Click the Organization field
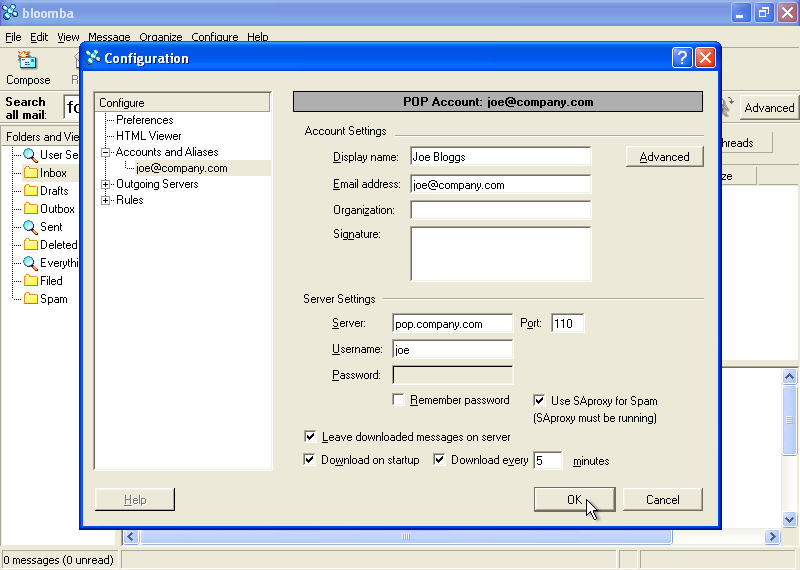Image resolution: width=800 pixels, height=570 pixels. pos(501,210)
